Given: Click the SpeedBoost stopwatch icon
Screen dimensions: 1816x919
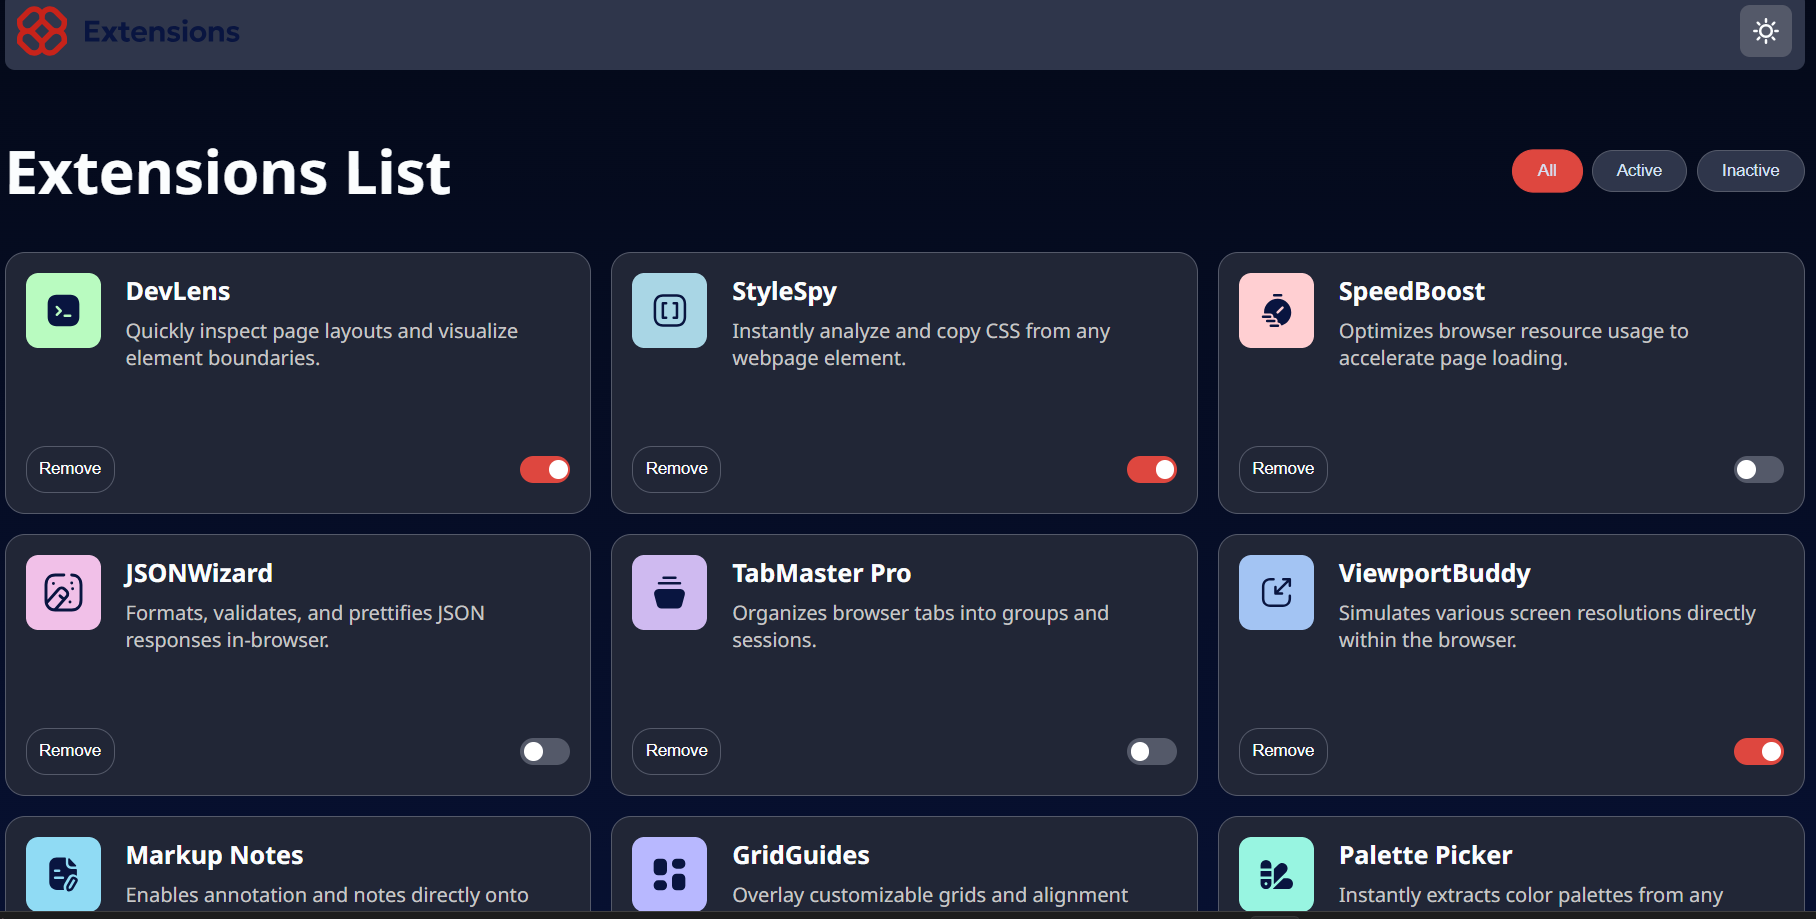Looking at the screenshot, I should [1276, 311].
